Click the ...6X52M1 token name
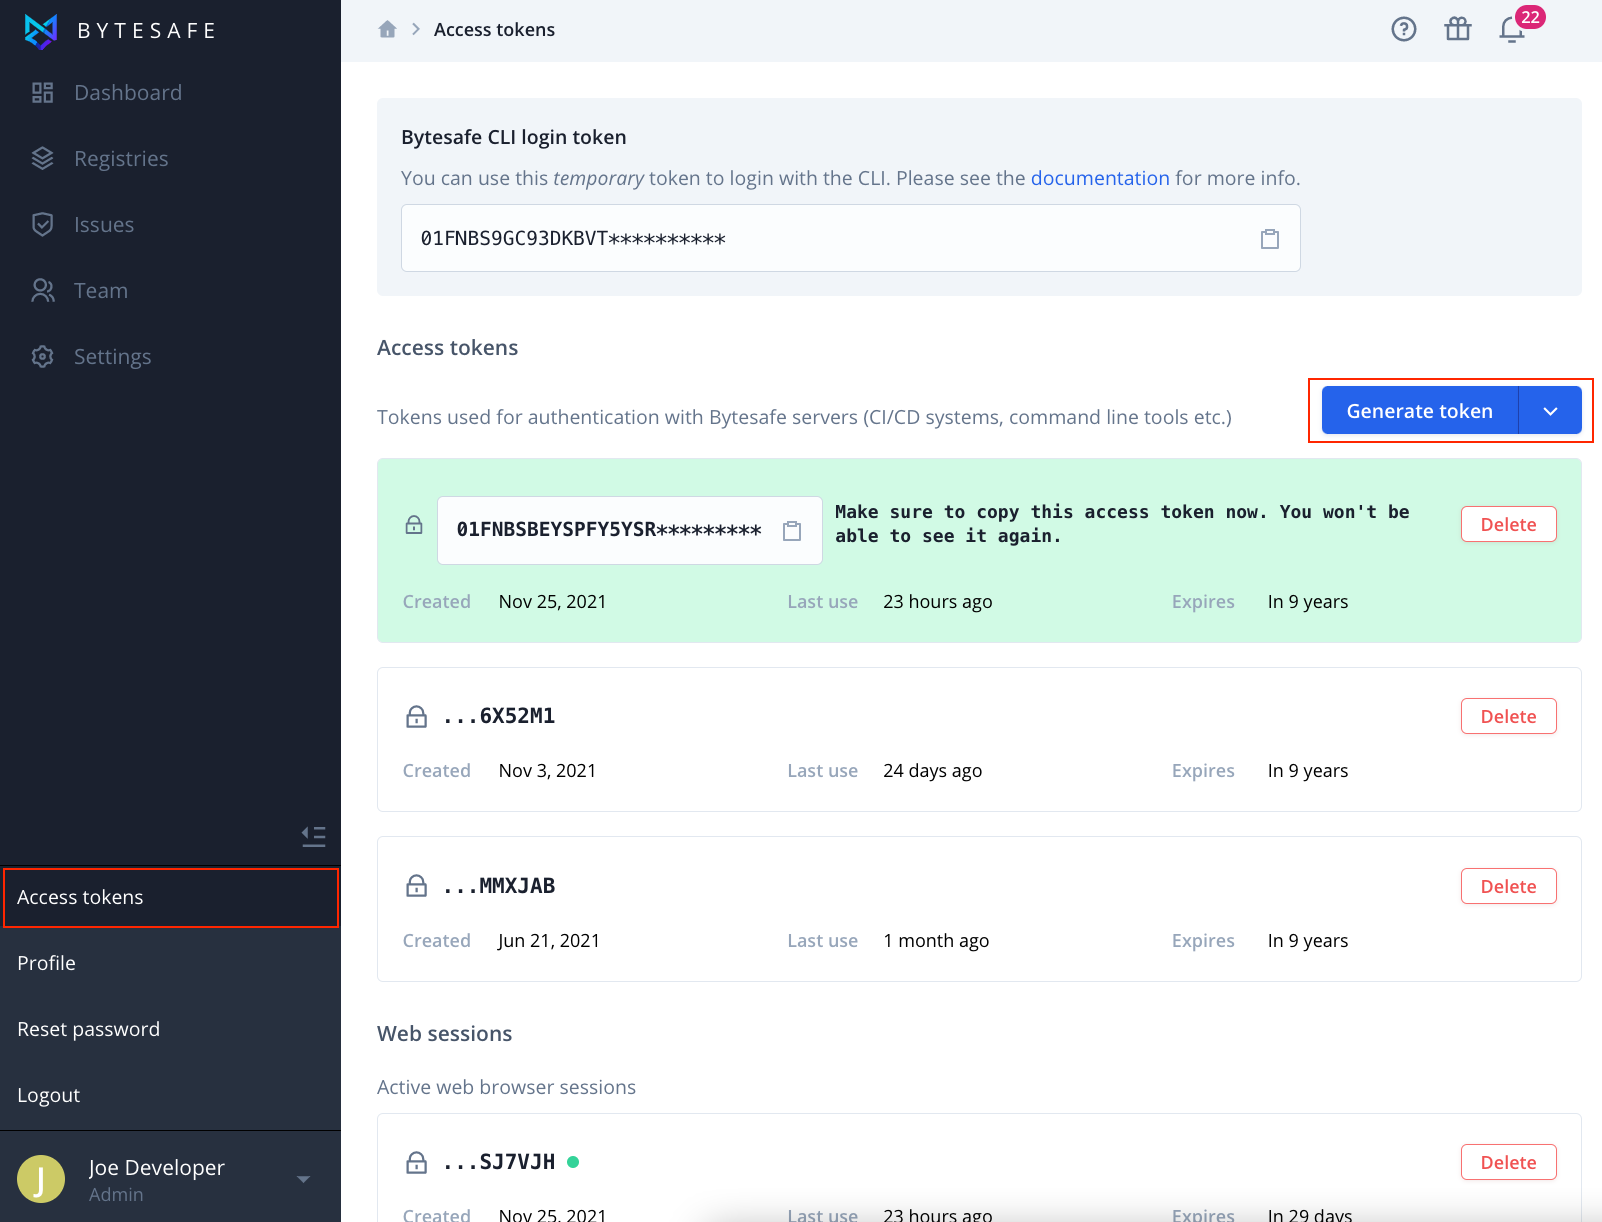The width and height of the screenshot is (1602, 1222). (499, 716)
